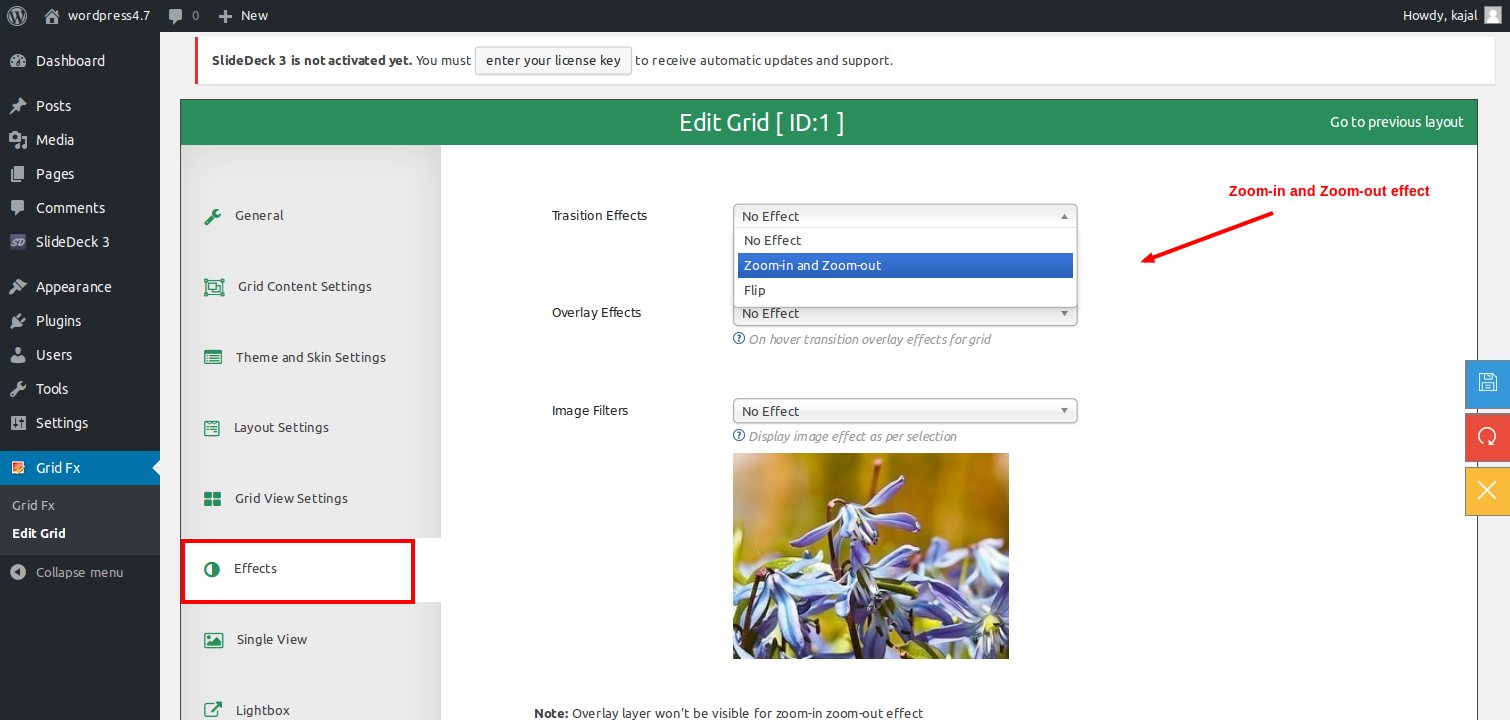1510x720 pixels.
Task: Click Theme and Skin Settings icon
Action: (213, 357)
